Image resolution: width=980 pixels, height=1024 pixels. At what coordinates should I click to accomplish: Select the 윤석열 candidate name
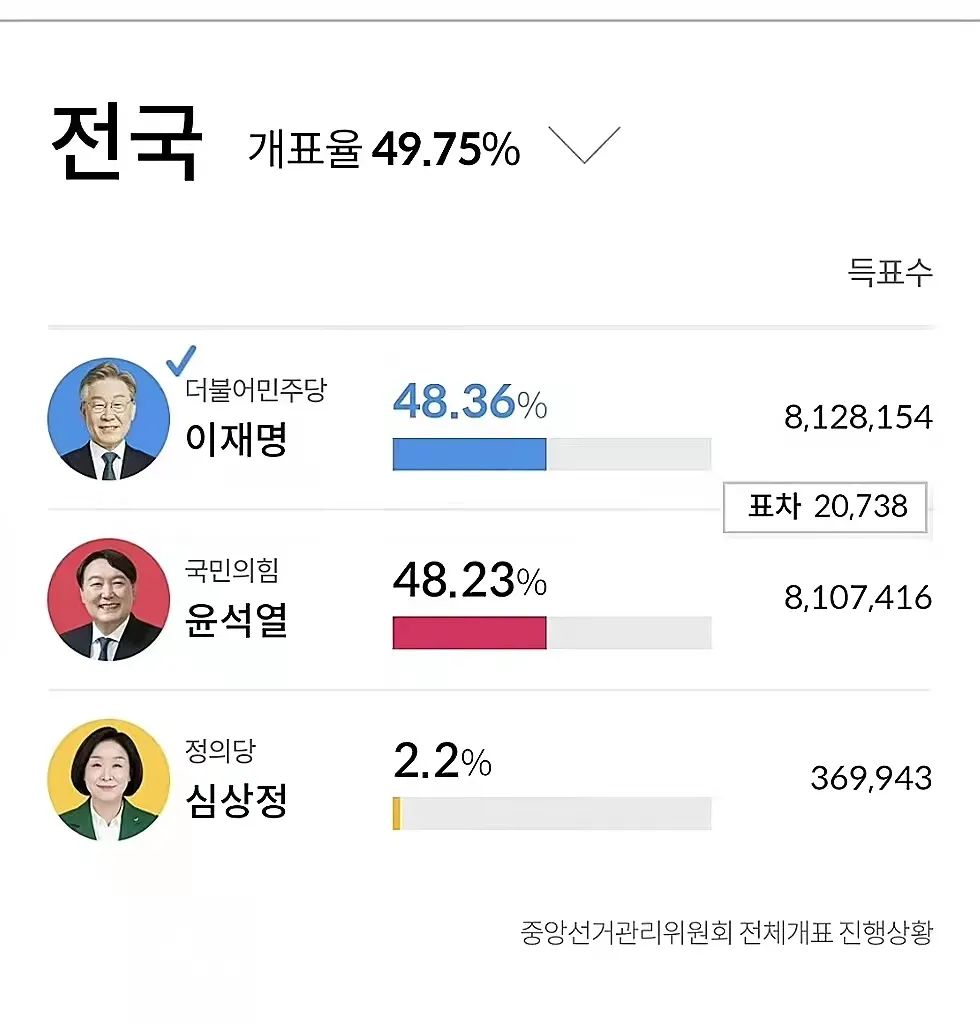click(237, 620)
